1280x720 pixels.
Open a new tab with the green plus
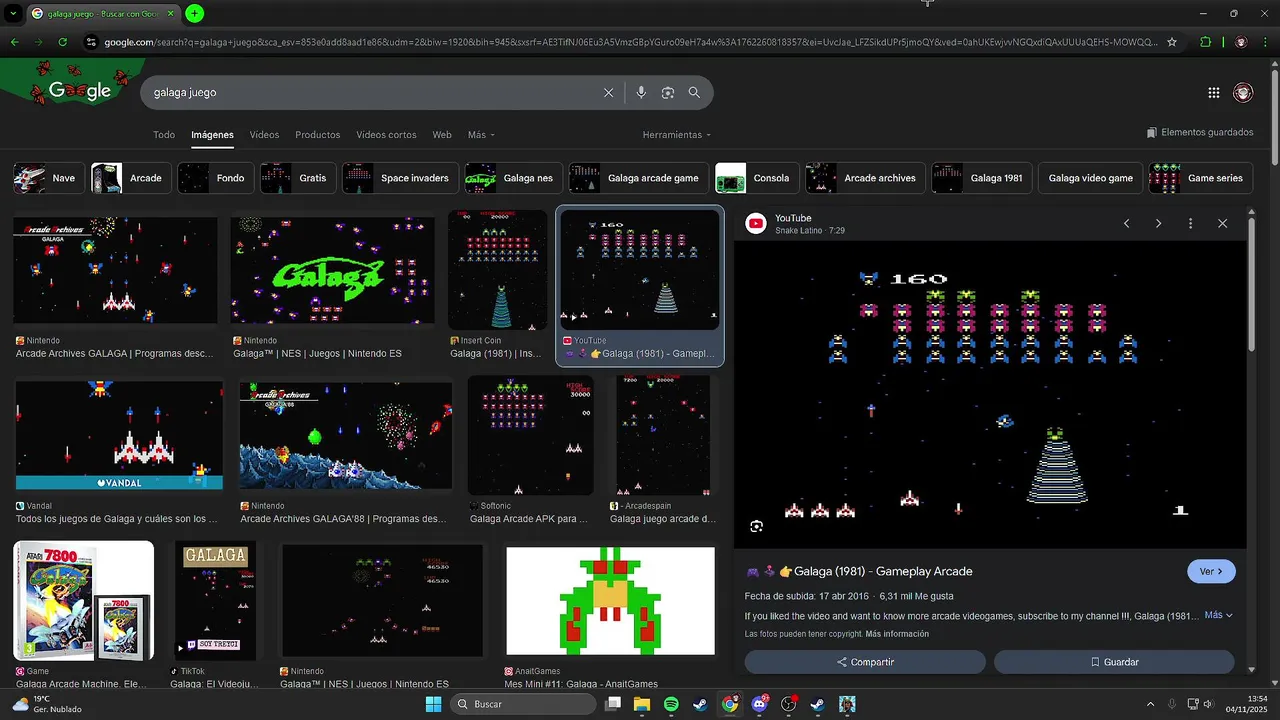pos(195,13)
